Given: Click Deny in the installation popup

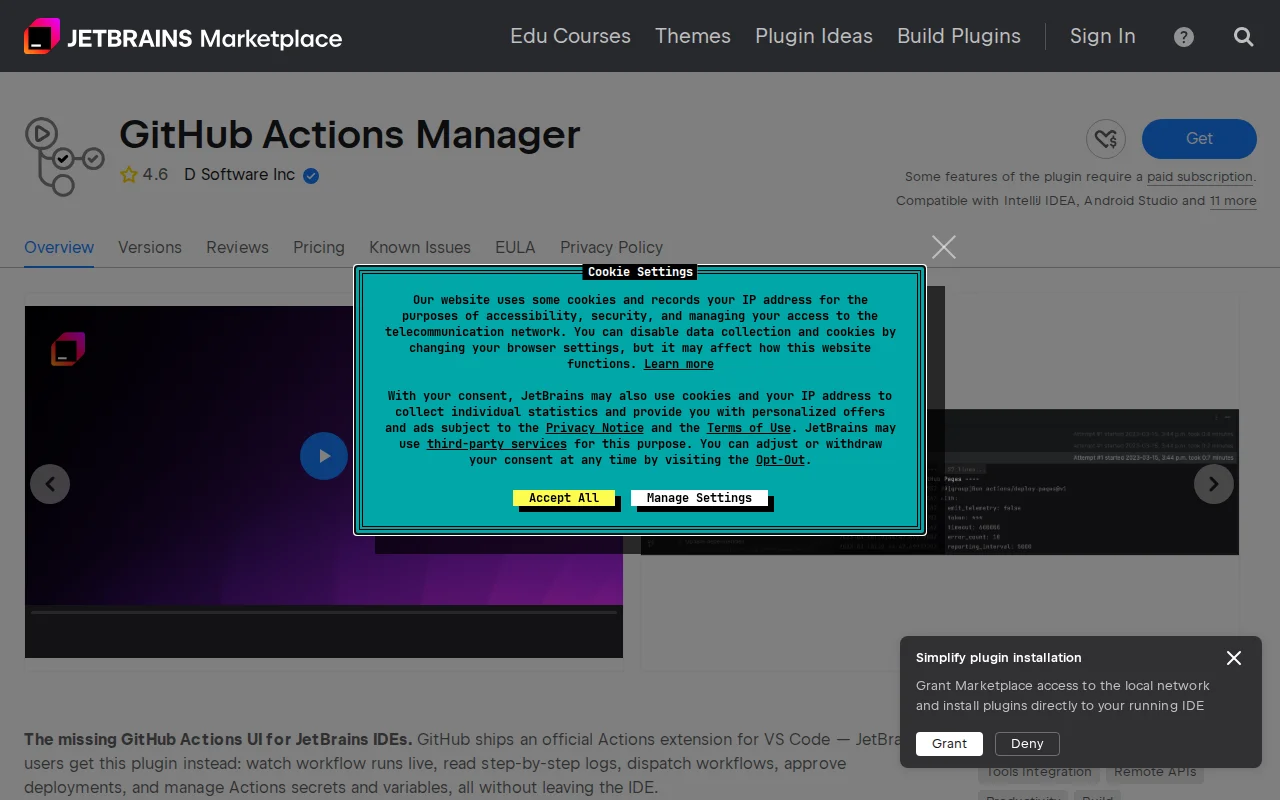Looking at the screenshot, I should click(1027, 744).
